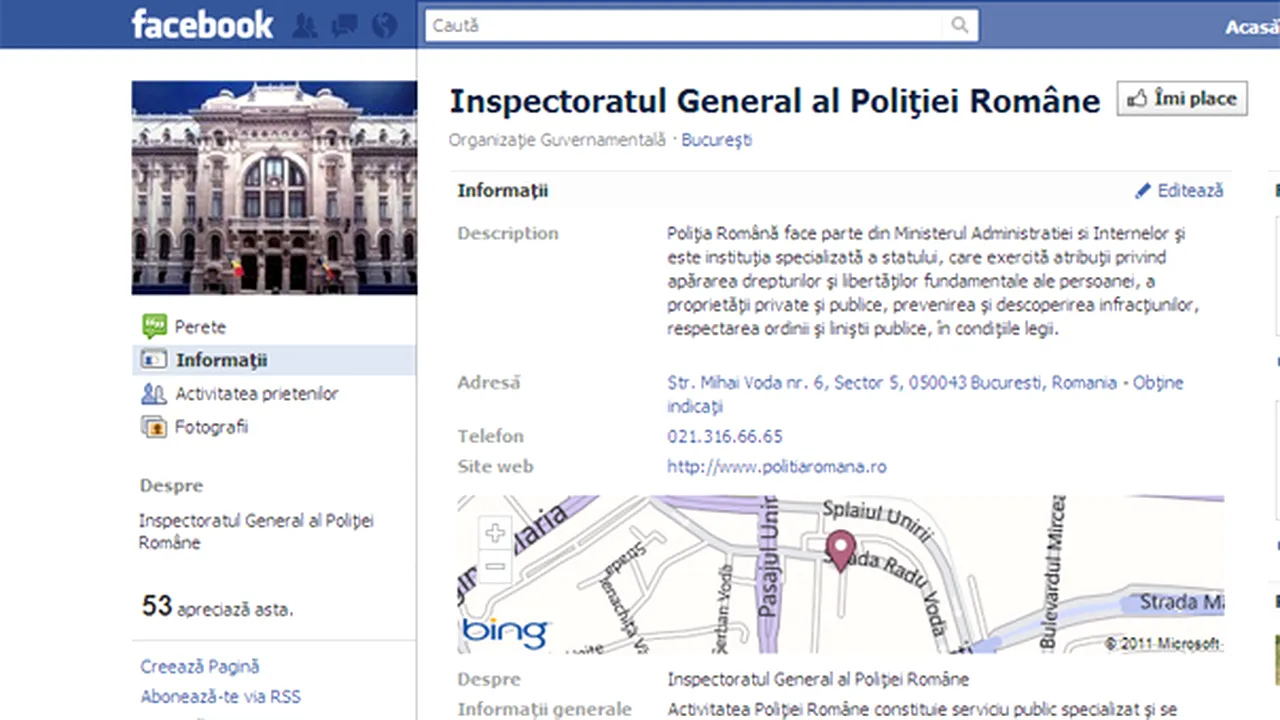Click the Despre heading in left sidebar

coord(171,486)
